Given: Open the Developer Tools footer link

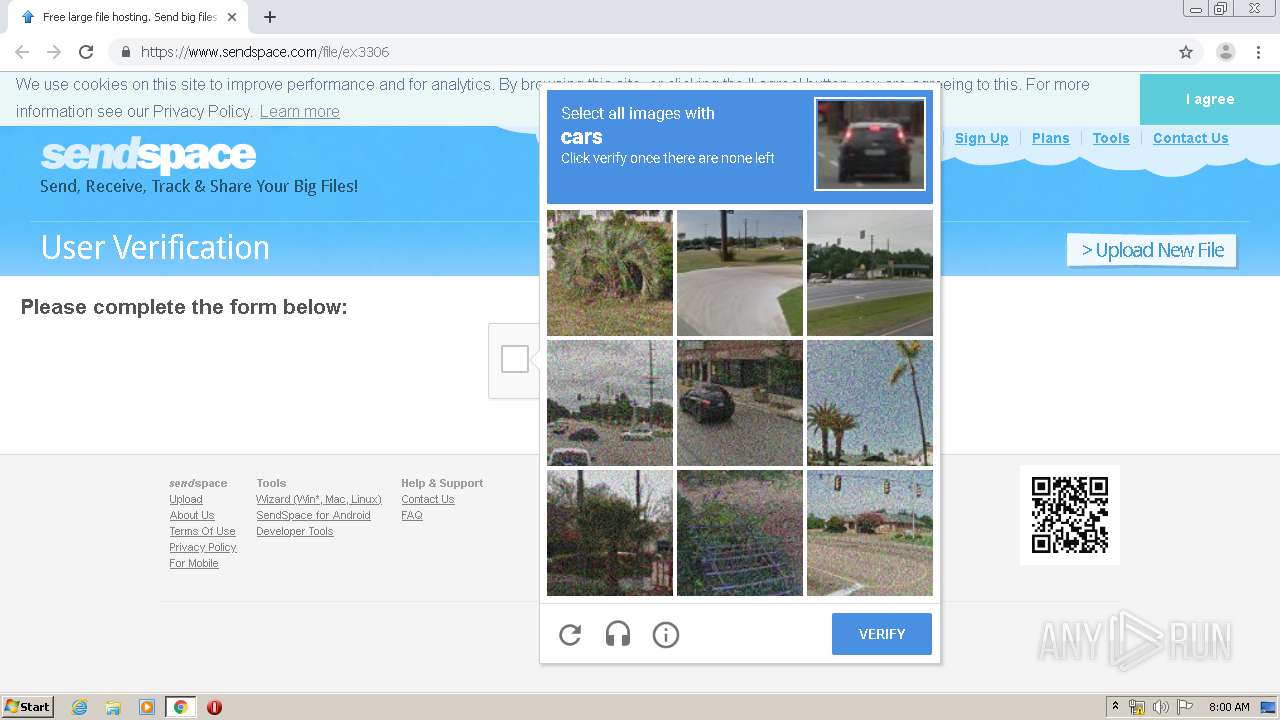Looking at the screenshot, I should pos(295,531).
